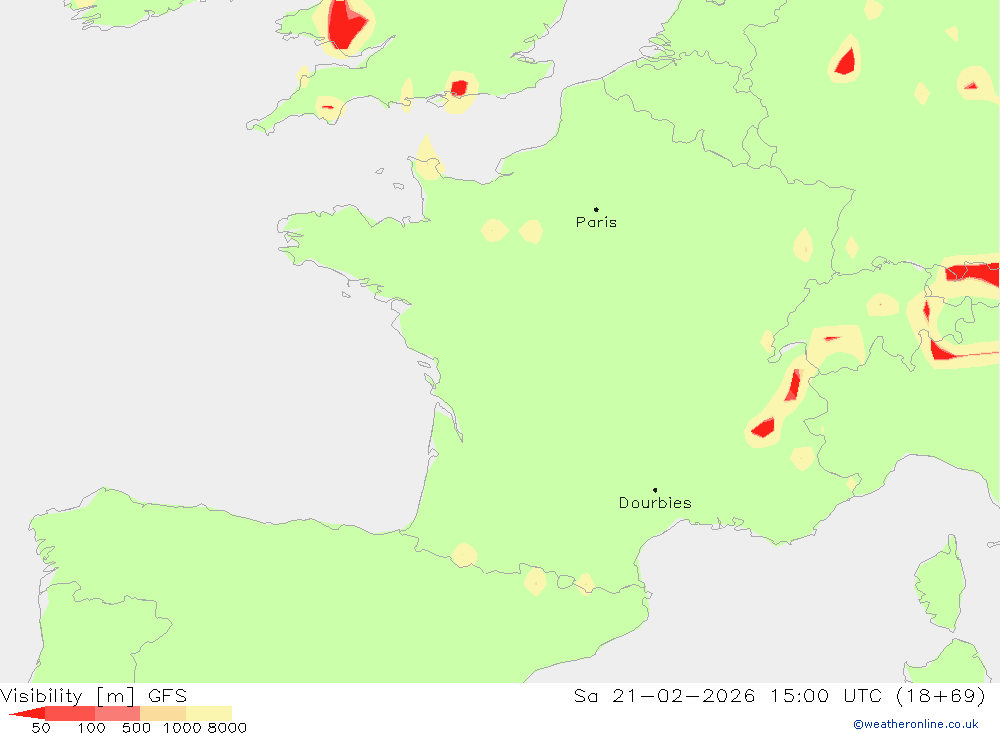This screenshot has width=1000, height=733.
Task: Click the legend value 50
Action: (x=41, y=728)
